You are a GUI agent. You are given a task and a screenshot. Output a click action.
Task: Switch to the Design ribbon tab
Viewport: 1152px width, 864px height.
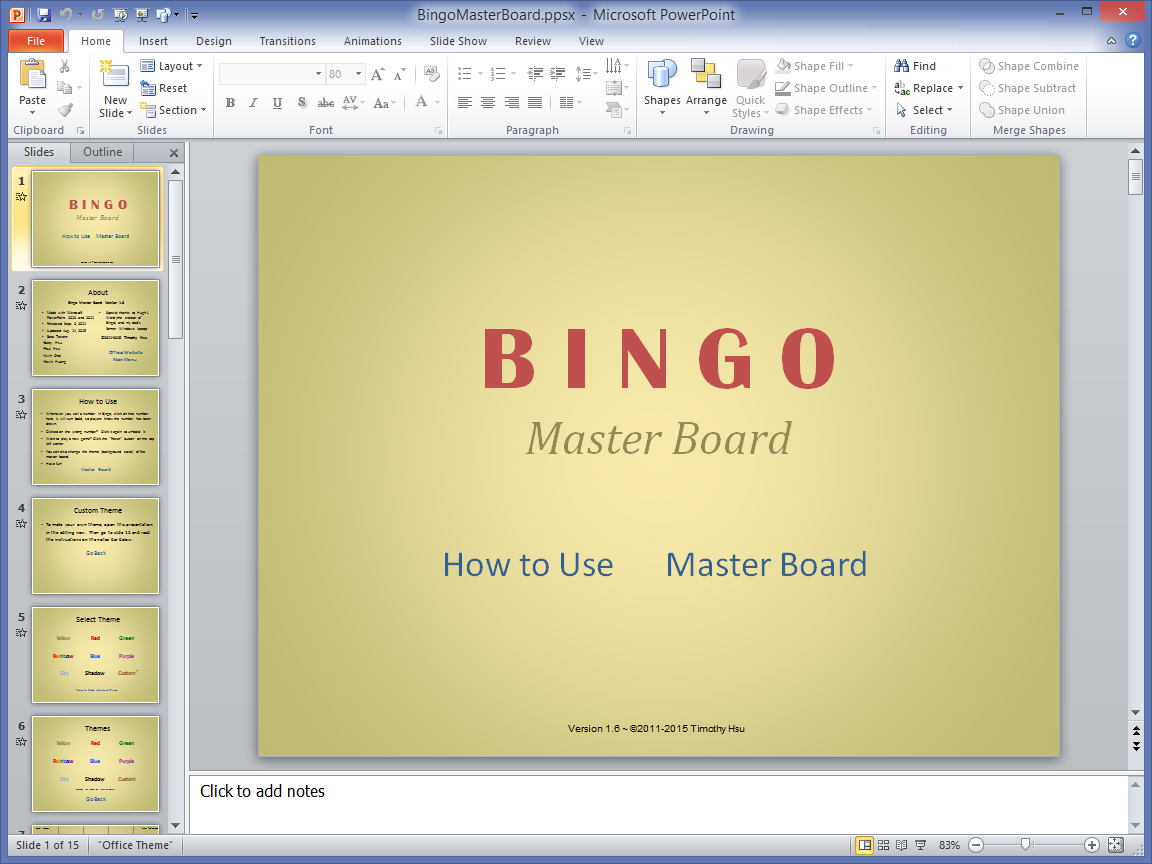pyautogui.click(x=214, y=41)
